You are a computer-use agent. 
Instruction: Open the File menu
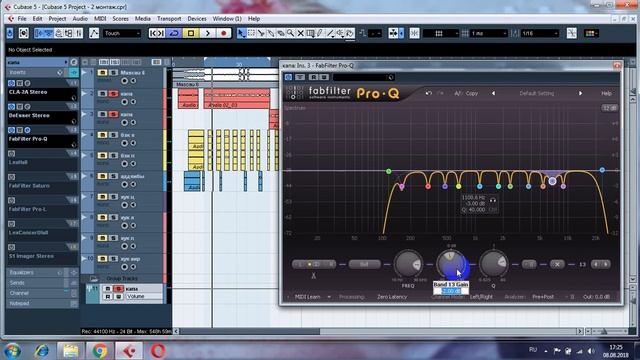coord(22,19)
